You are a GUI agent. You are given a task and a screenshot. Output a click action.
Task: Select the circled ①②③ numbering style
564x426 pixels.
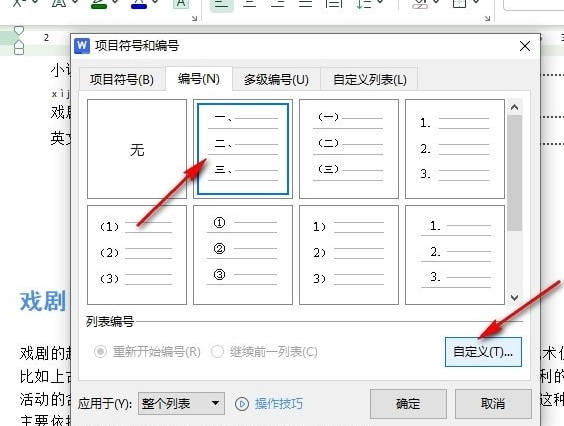(243, 255)
